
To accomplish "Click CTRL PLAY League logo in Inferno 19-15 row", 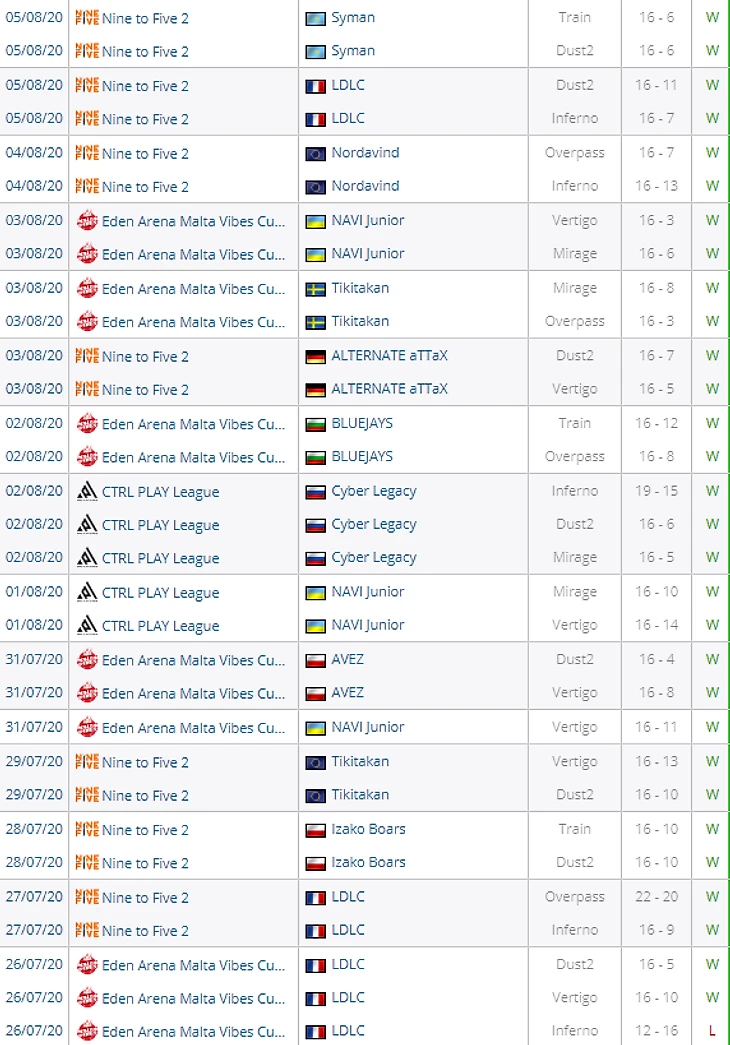I will [87, 492].
